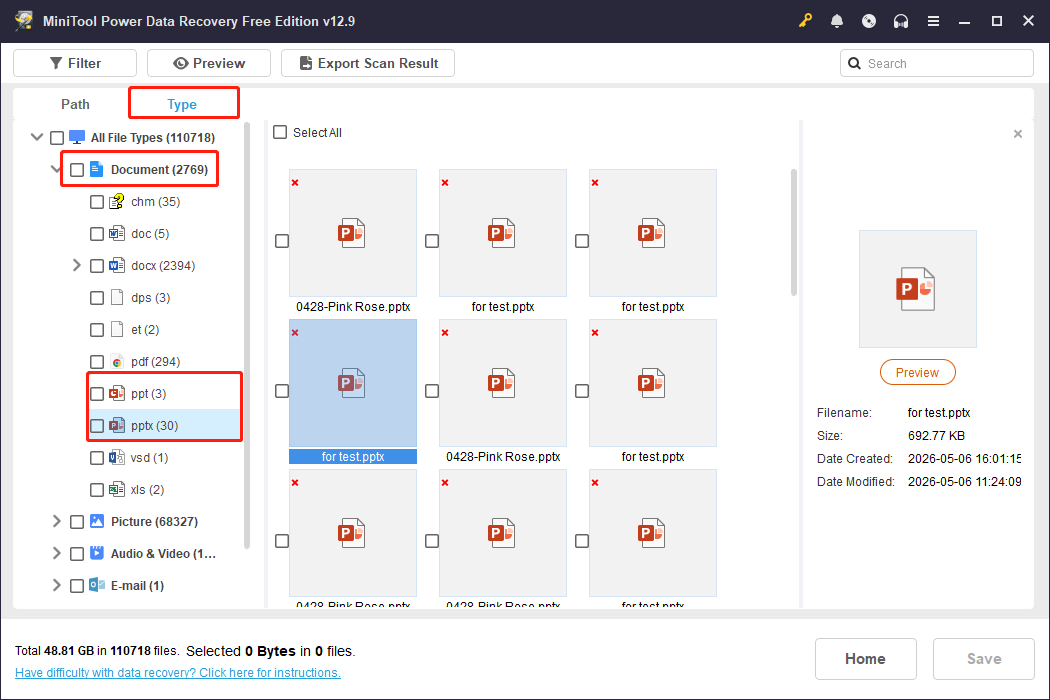Check the pptx (30) checkbox
Image resolution: width=1050 pixels, height=700 pixels.
(x=97, y=426)
